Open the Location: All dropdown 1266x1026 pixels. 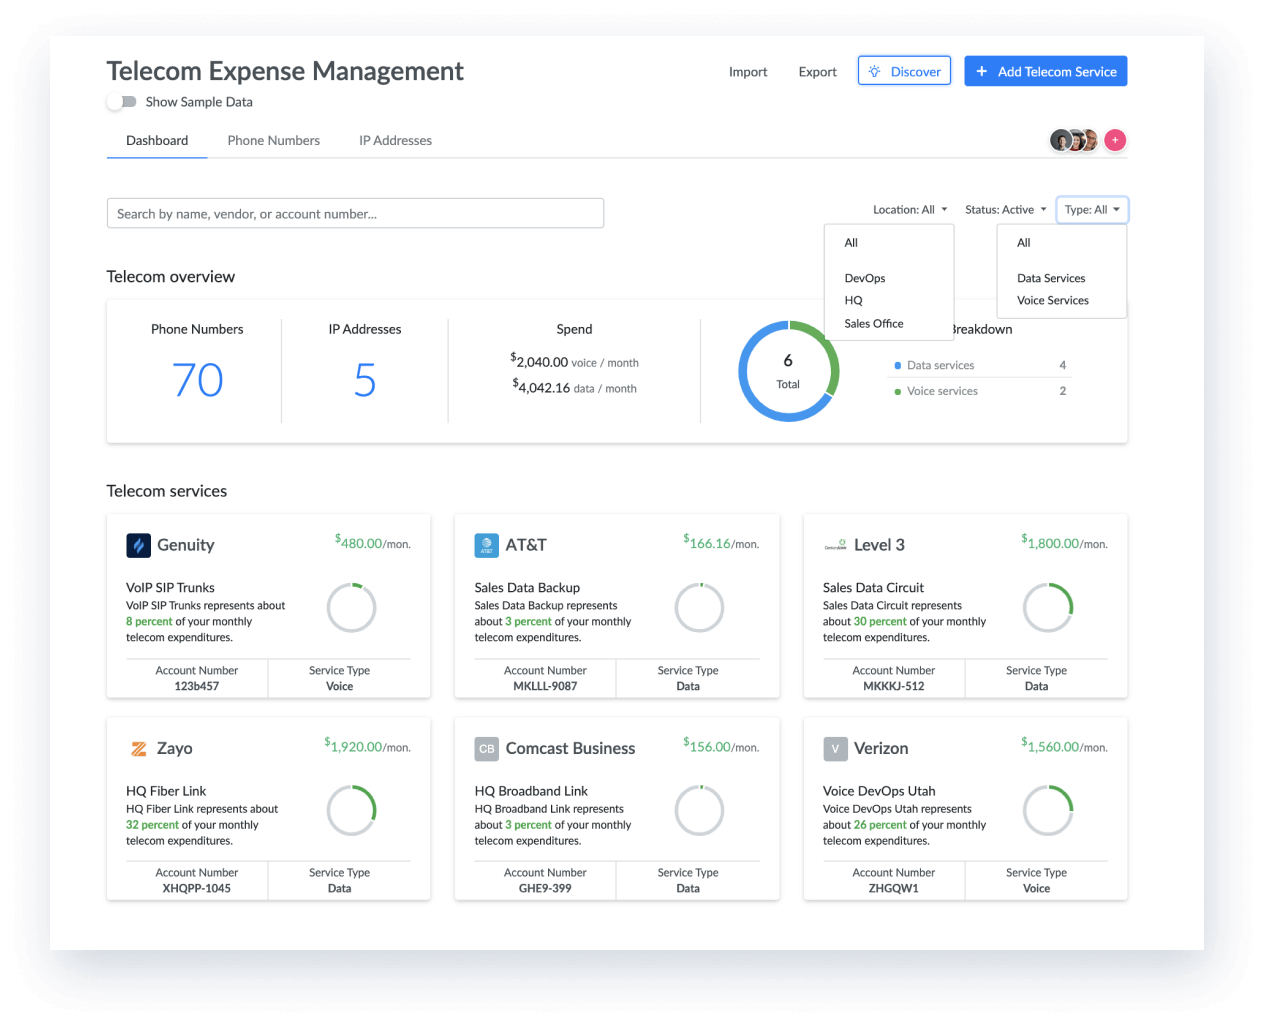coord(909,210)
